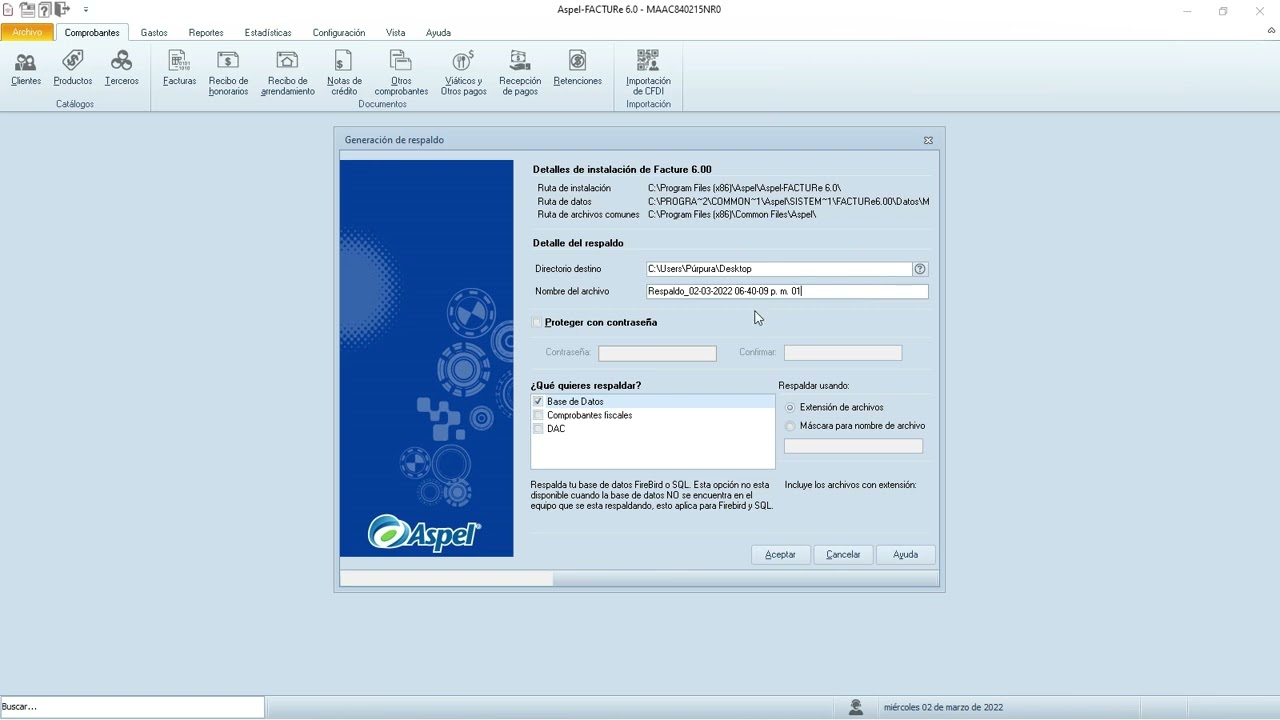
Task: Open Recibo de honorarios
Action: click(228, 73)
